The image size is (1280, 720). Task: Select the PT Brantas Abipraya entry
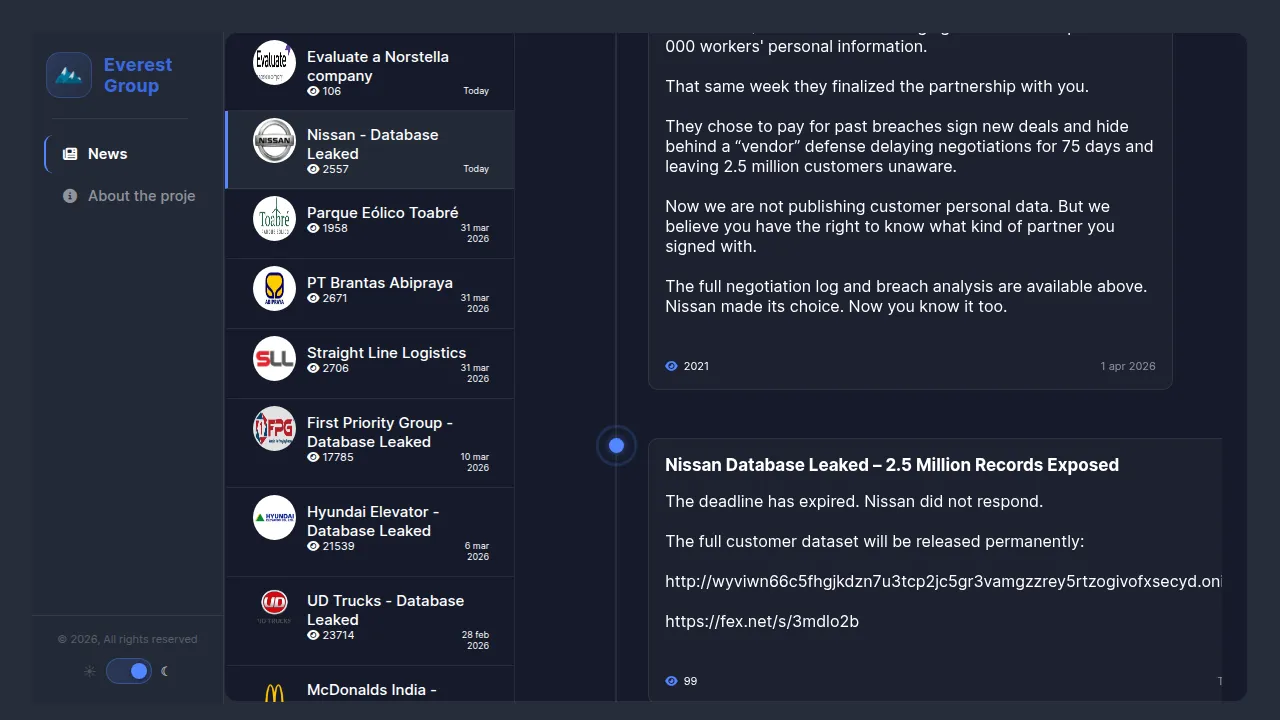tap(379, 283)
